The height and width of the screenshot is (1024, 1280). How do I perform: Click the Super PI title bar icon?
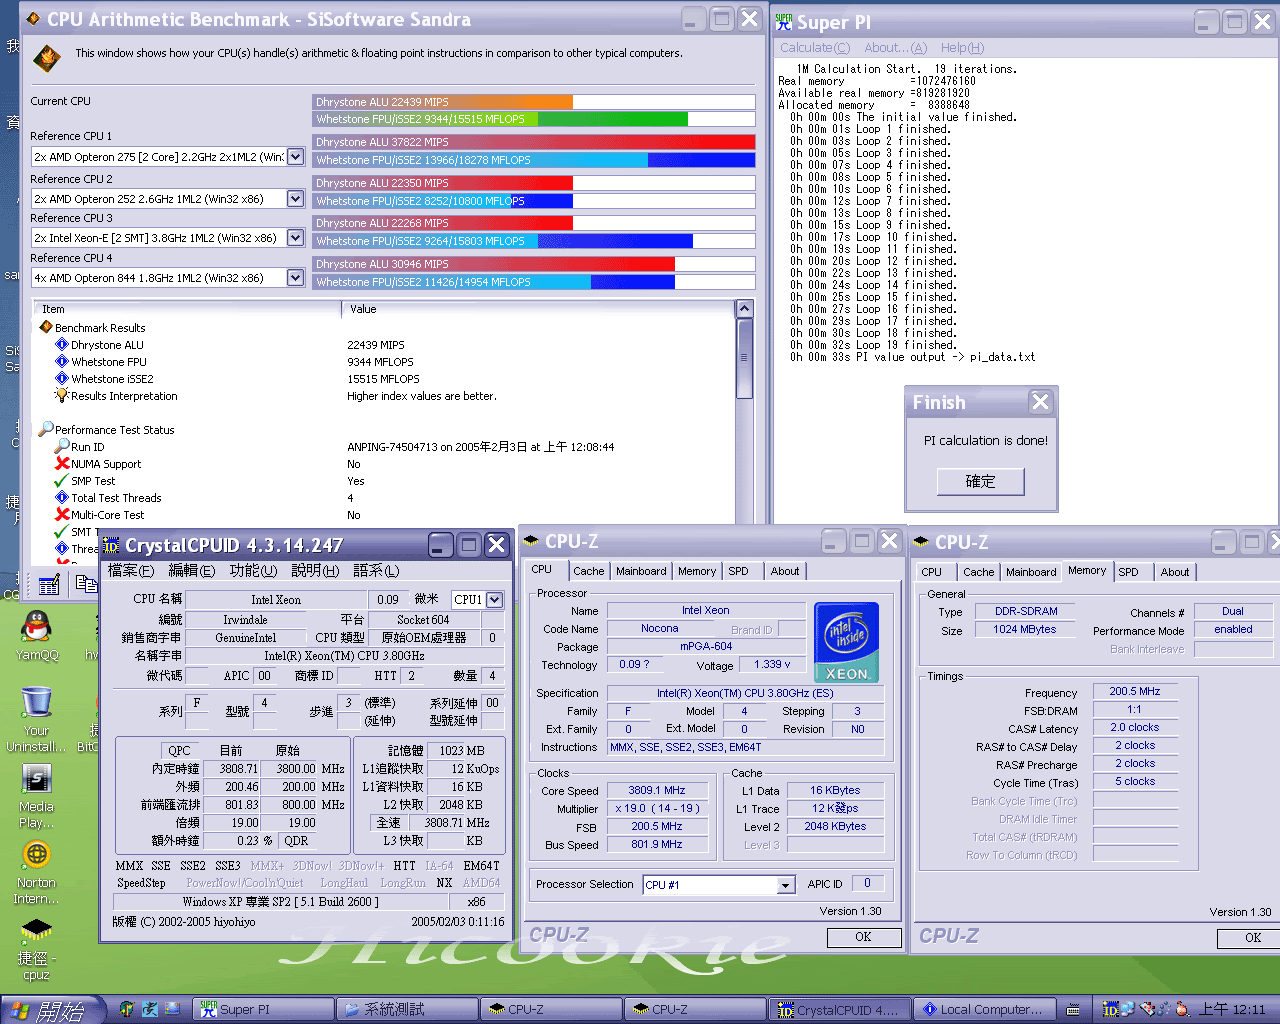tap(784, 21)
